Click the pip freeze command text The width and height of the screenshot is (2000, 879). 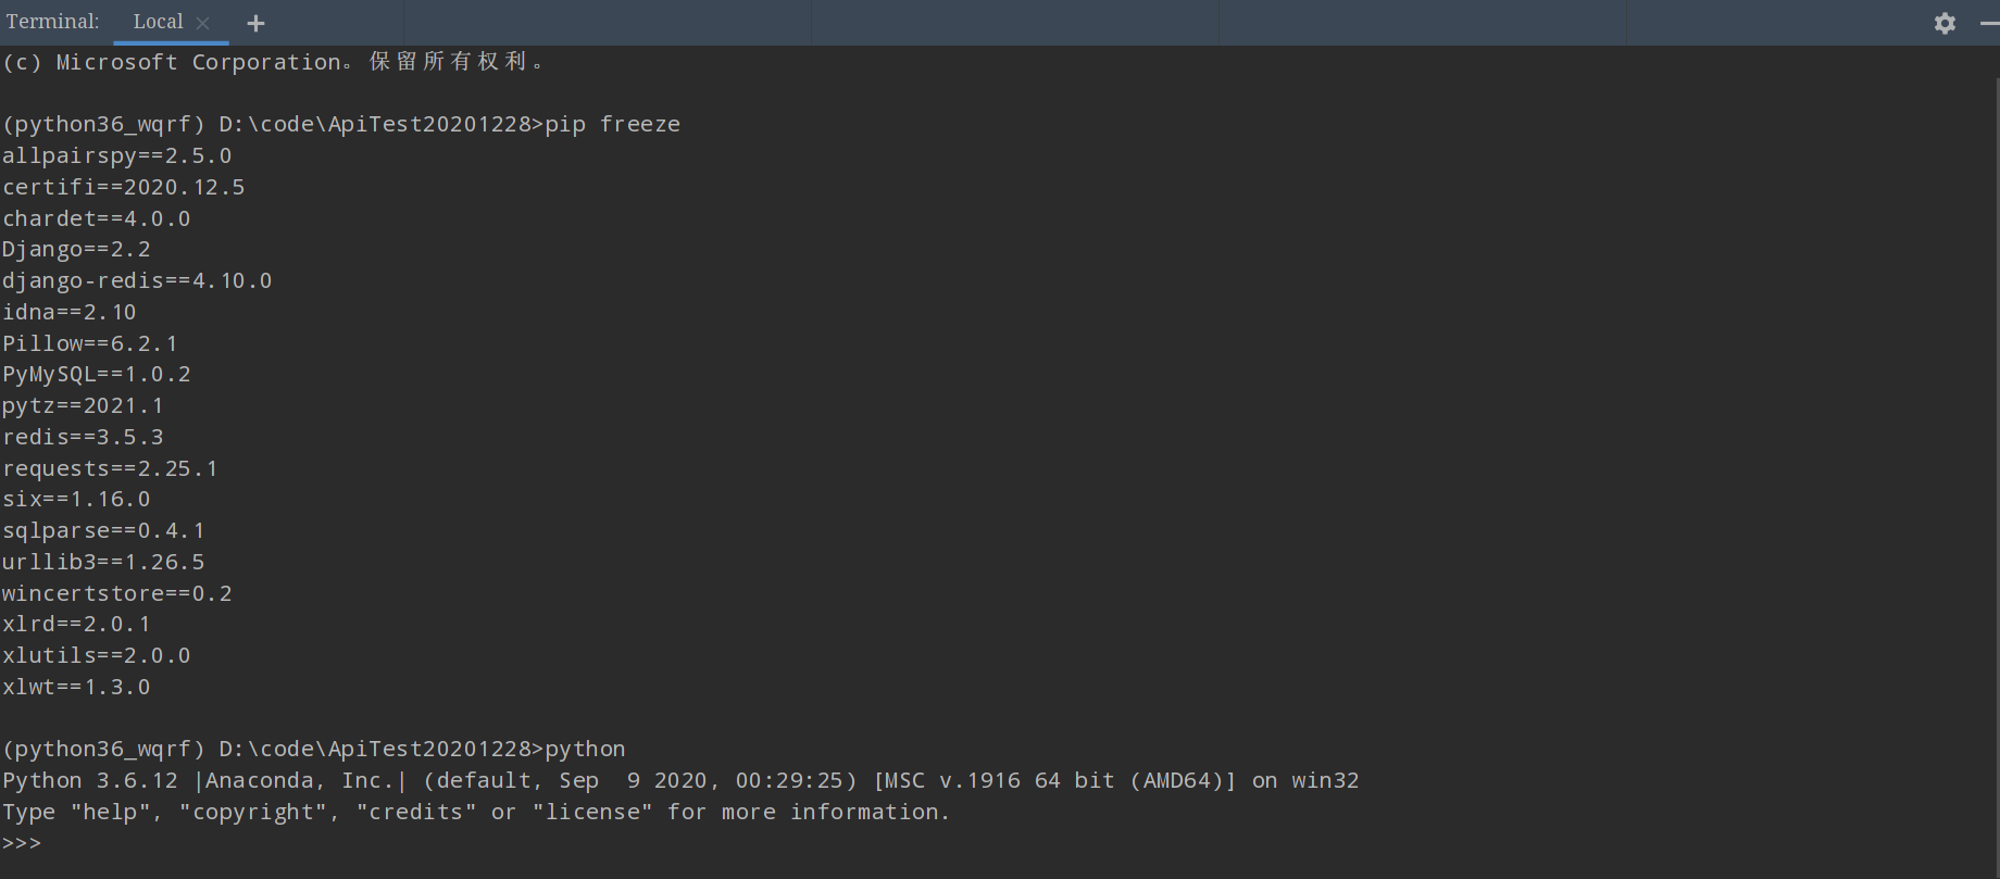[612, 124]
